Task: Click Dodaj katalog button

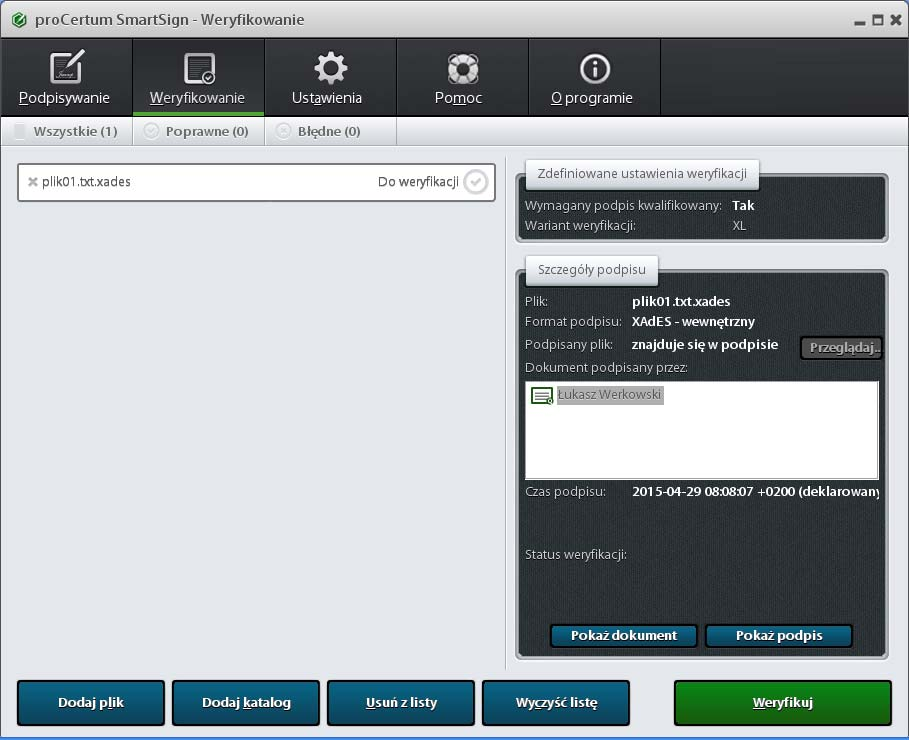Action: coord(246,703)
